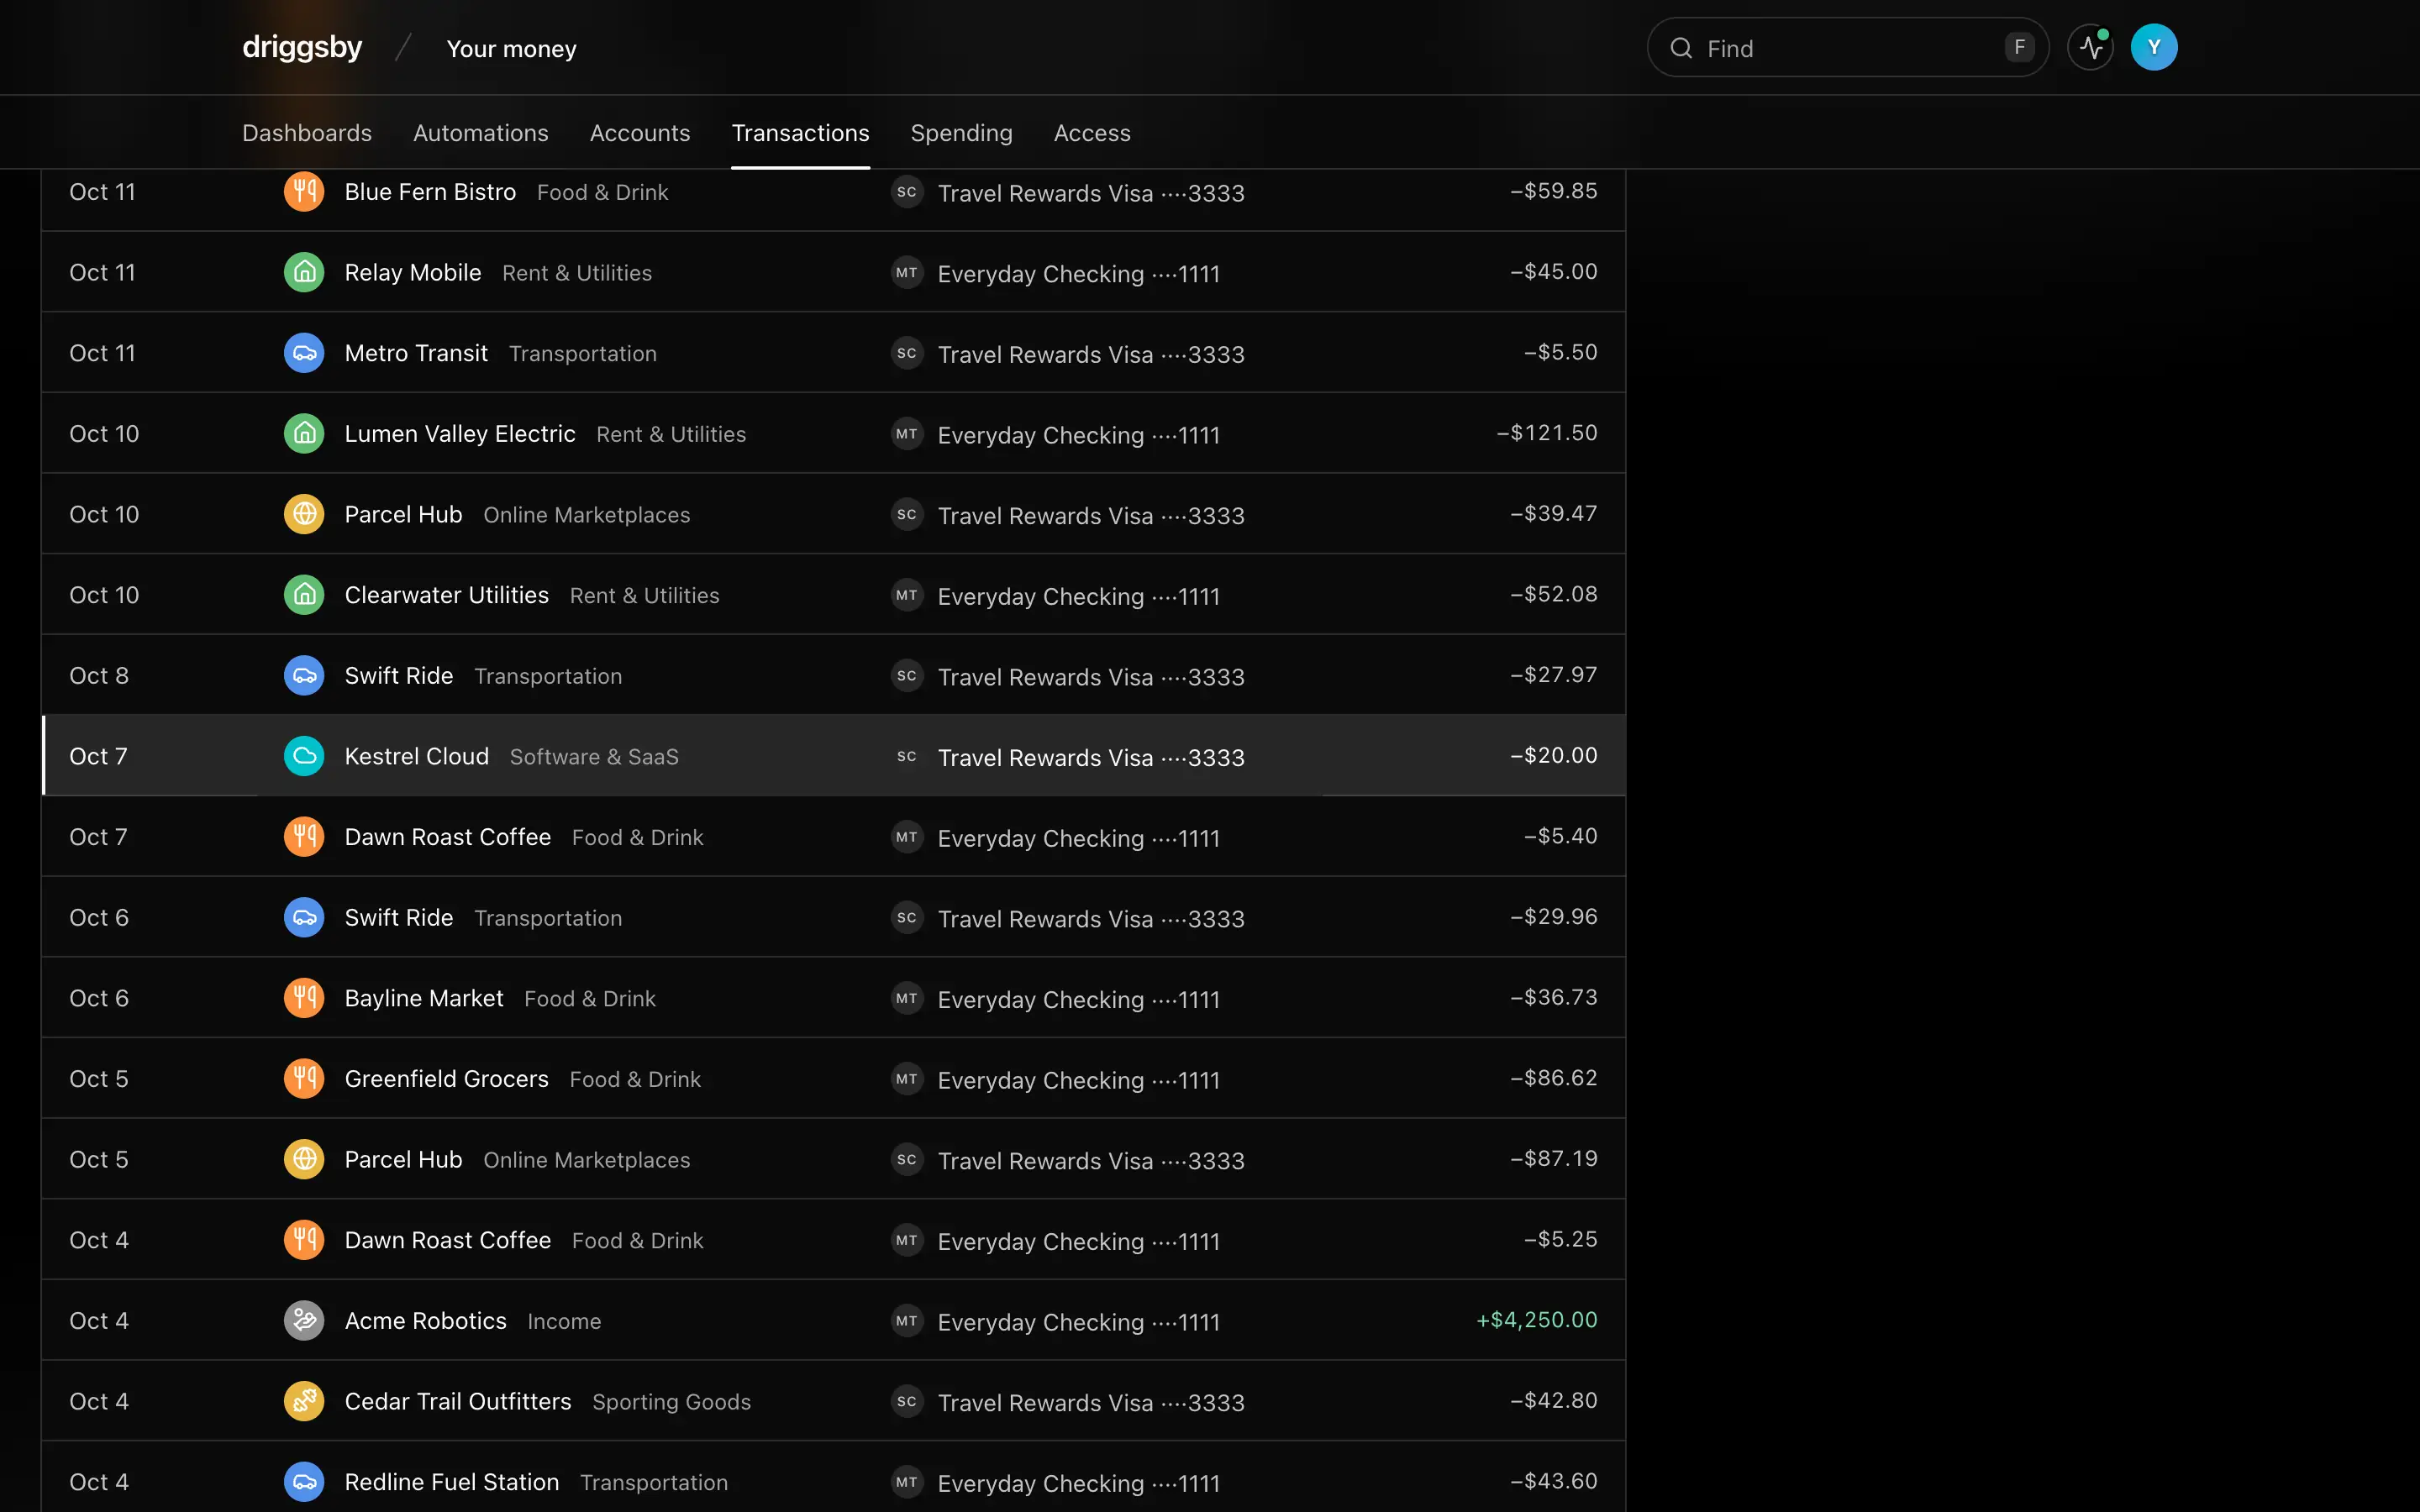The width and height of the screenshot is (2420, 1512).
Task: Switch to the Dashboards tab
Action: [x=307, y=133]
